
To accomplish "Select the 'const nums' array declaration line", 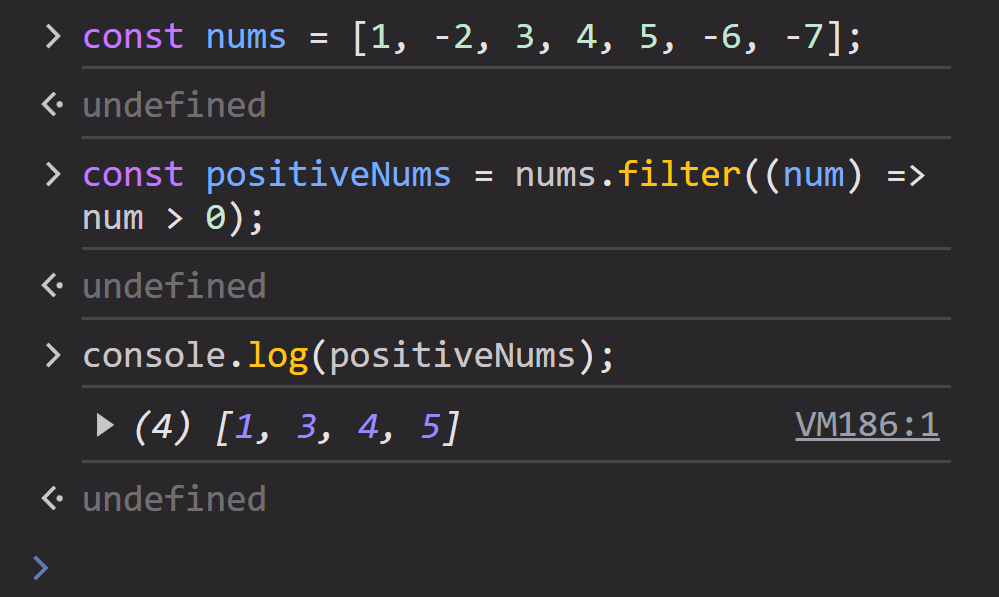I will [471, 37].
